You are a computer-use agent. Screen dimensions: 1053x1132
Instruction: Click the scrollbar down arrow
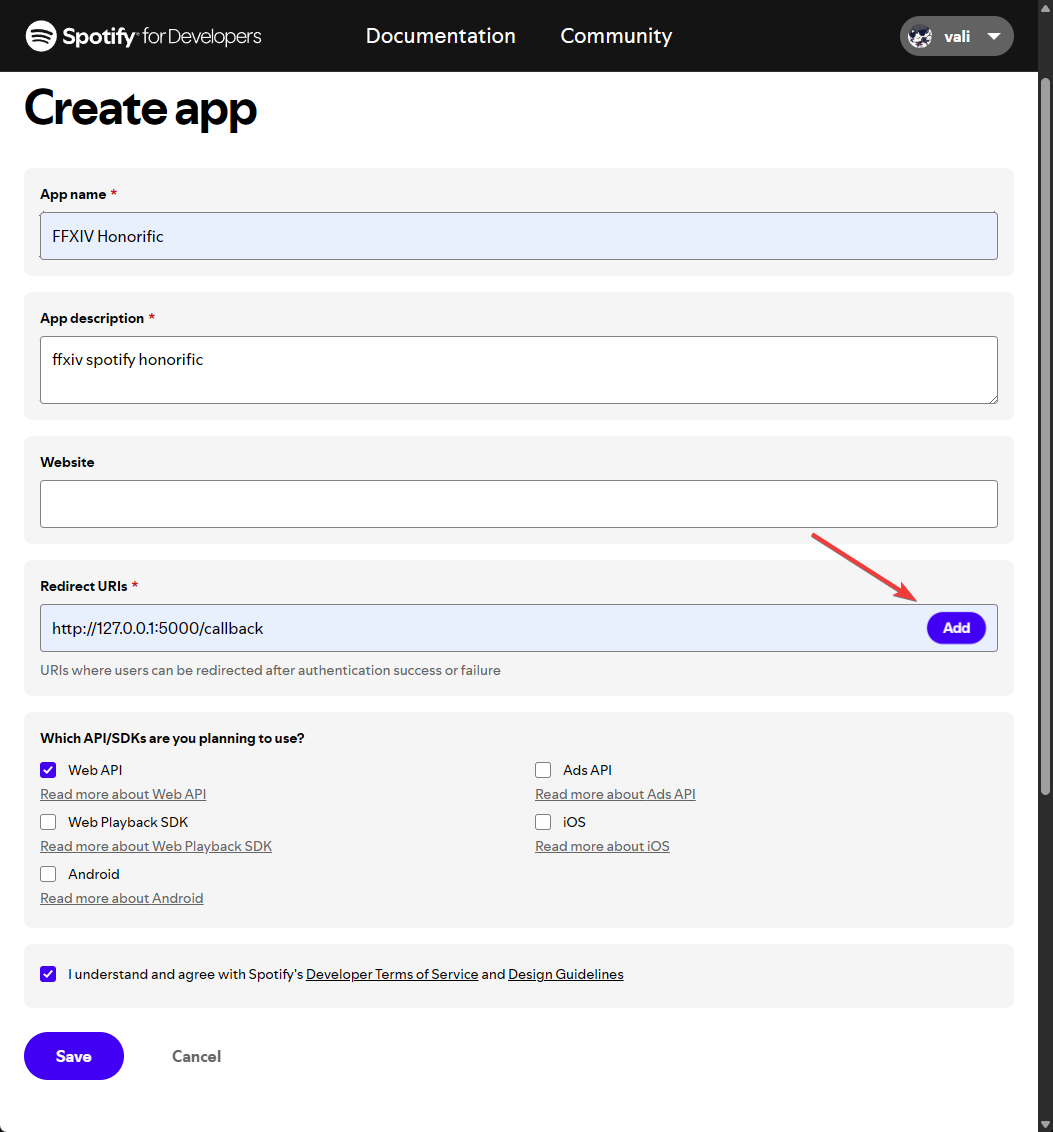[1045, 1124]
